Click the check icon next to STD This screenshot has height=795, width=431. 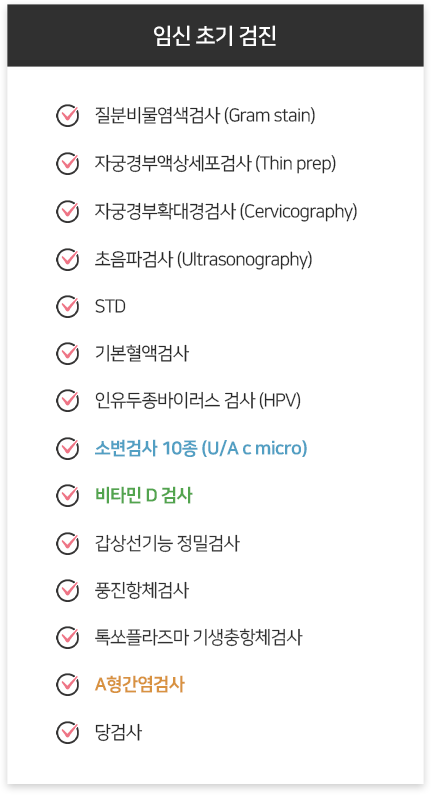pos(67,306)
